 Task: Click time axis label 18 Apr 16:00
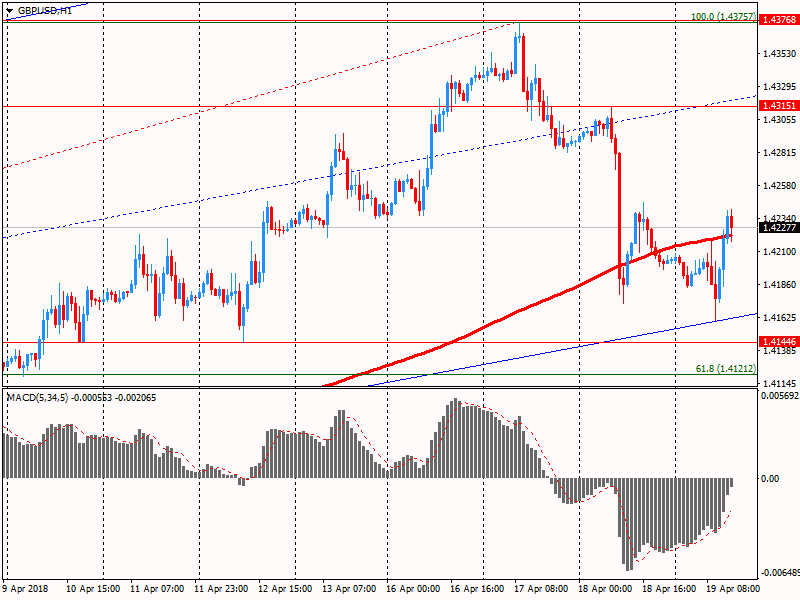click(x=669, y=588)
